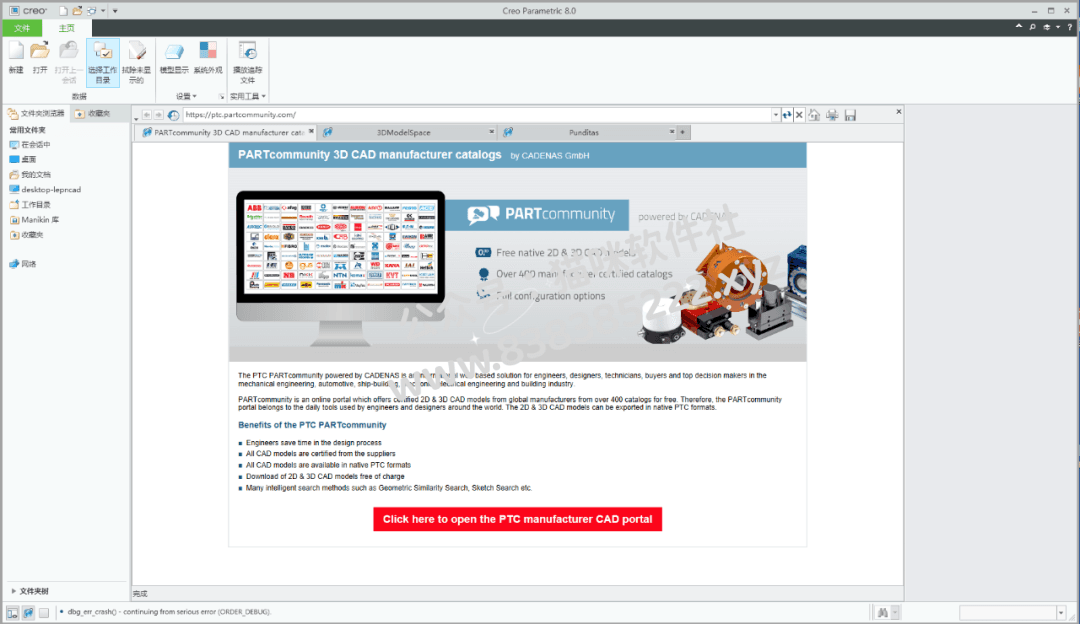The width and height of the screenshot is (1080, 624).
Task: Open 网络 network entry
Action: coord(23,264)
